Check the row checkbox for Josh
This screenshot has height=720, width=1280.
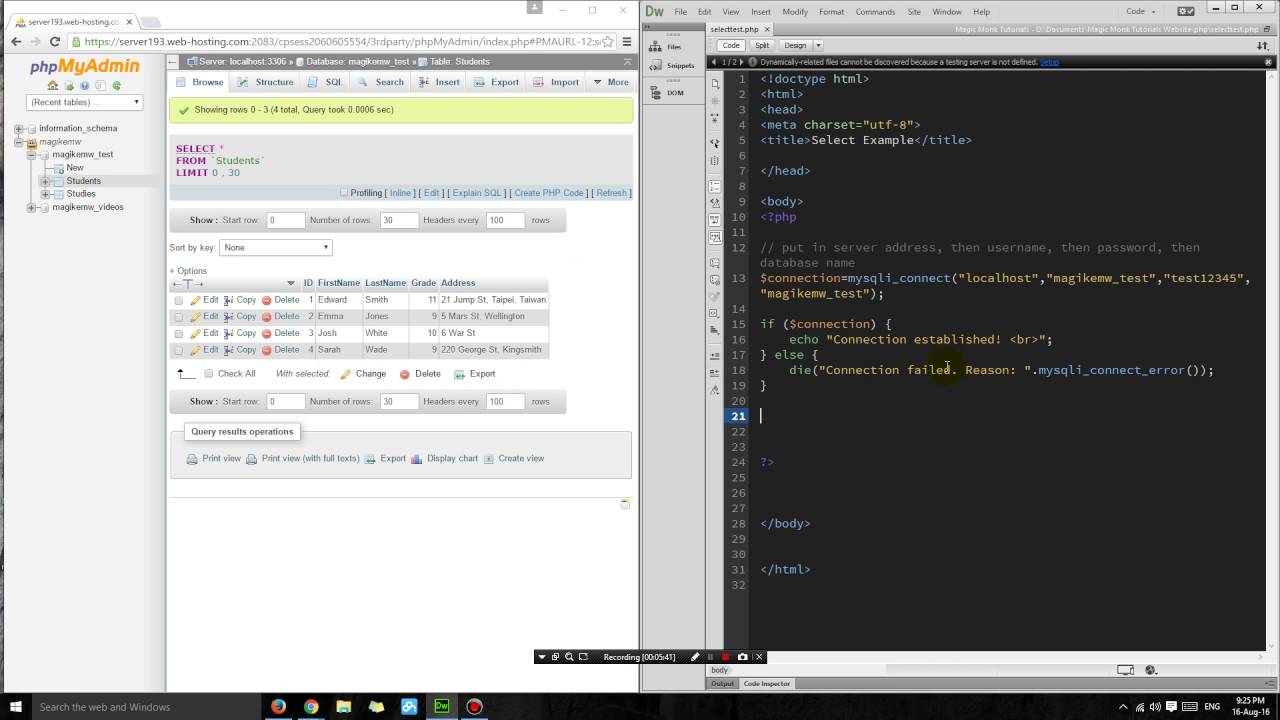(x=179, y=334)
